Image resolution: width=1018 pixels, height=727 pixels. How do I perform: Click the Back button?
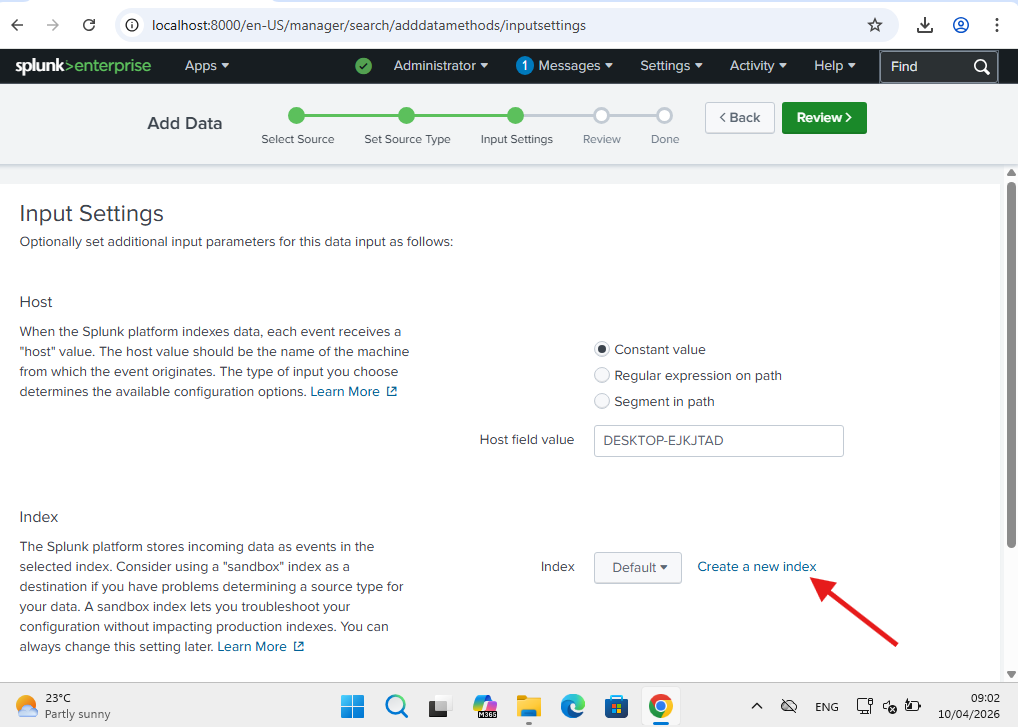[x=739, y=117]
